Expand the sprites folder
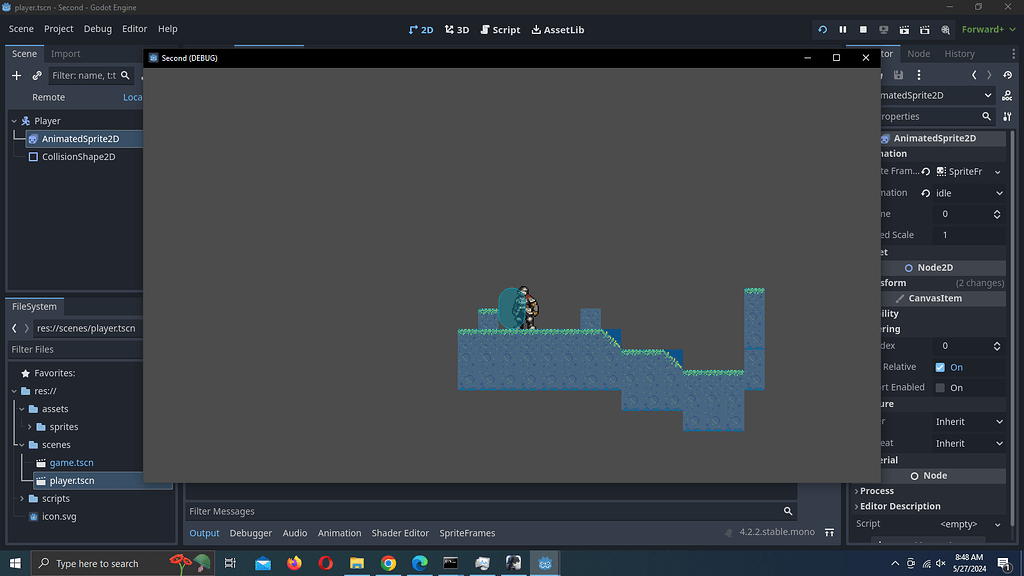 click(29, 427)
